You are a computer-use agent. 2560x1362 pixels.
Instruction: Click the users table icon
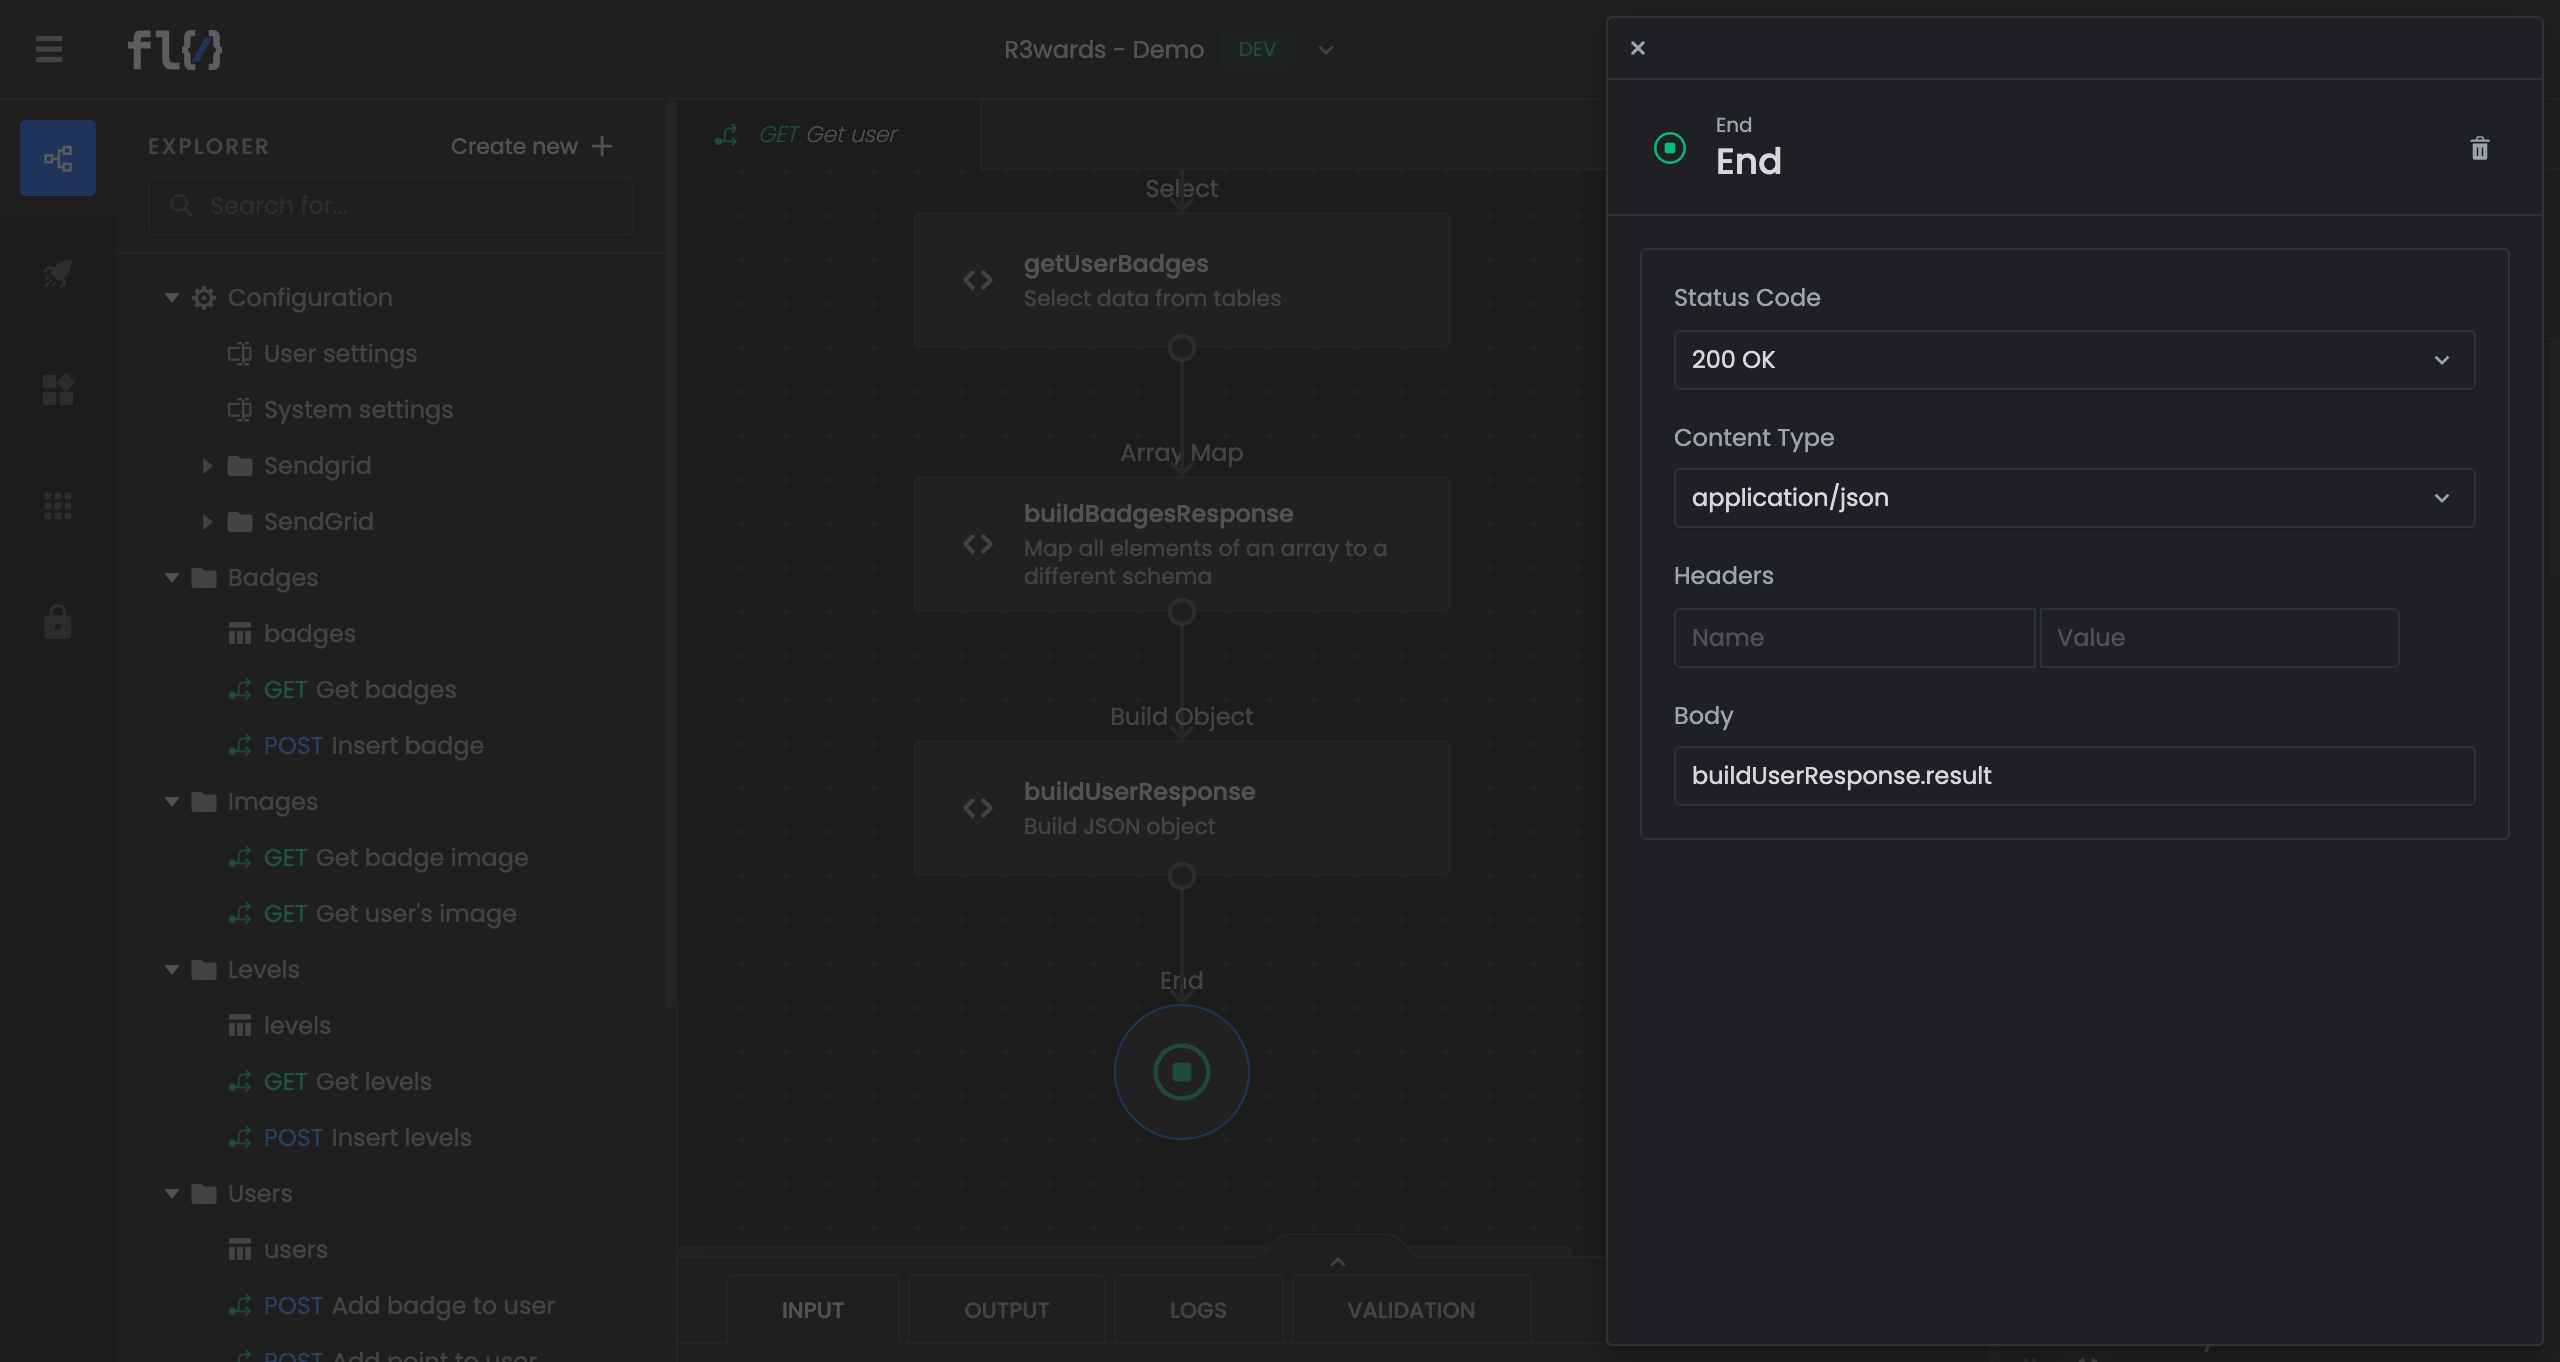[240, 1250]
